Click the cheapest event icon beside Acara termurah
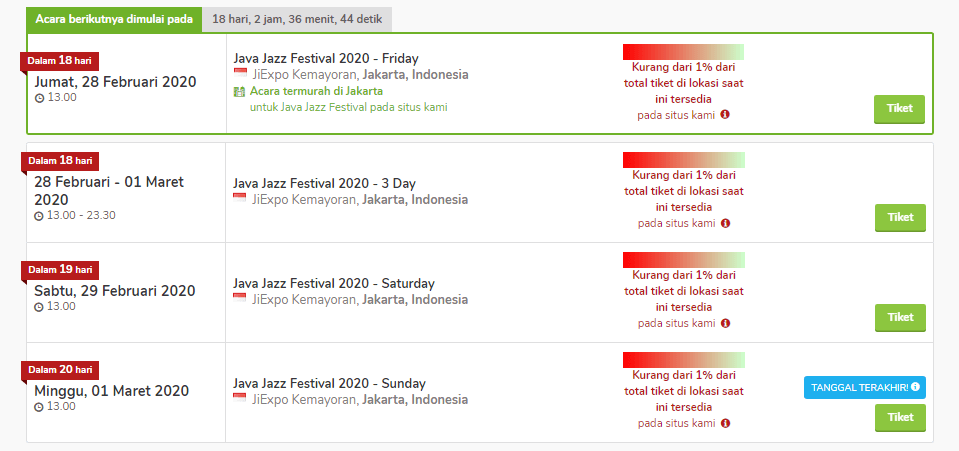 239,92
